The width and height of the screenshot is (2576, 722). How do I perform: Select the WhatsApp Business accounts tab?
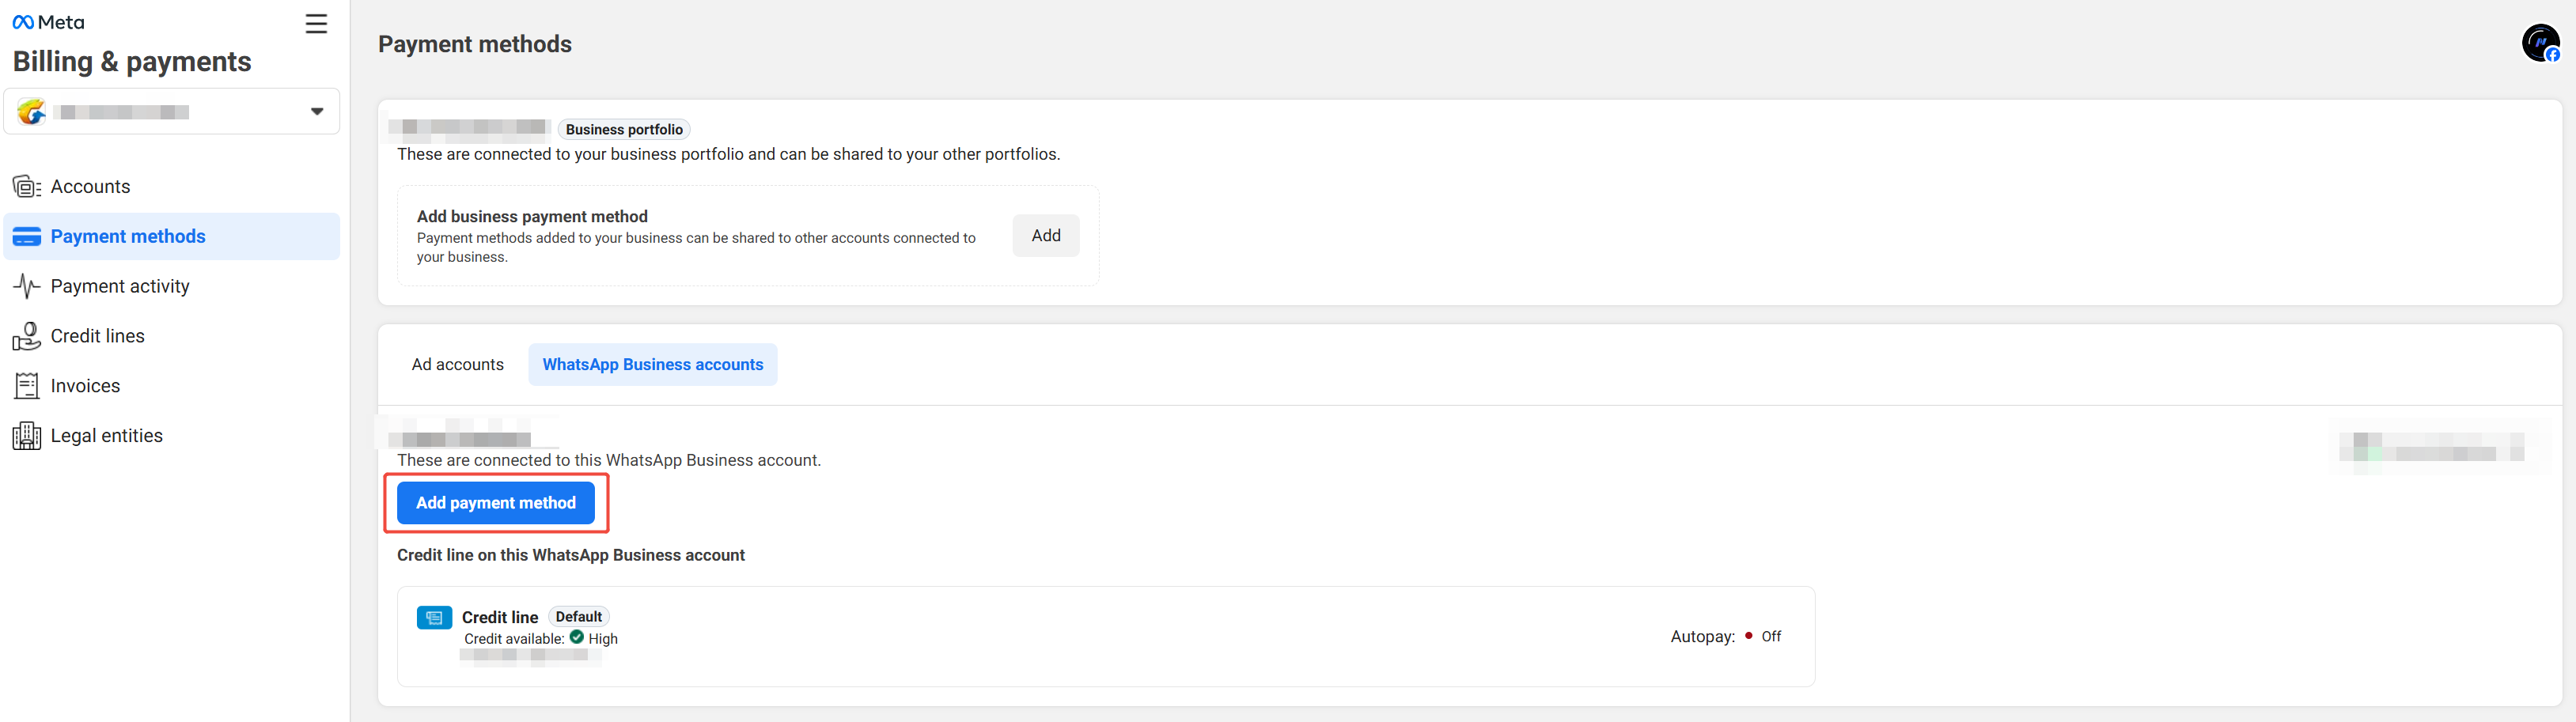[x=652, y=365]
